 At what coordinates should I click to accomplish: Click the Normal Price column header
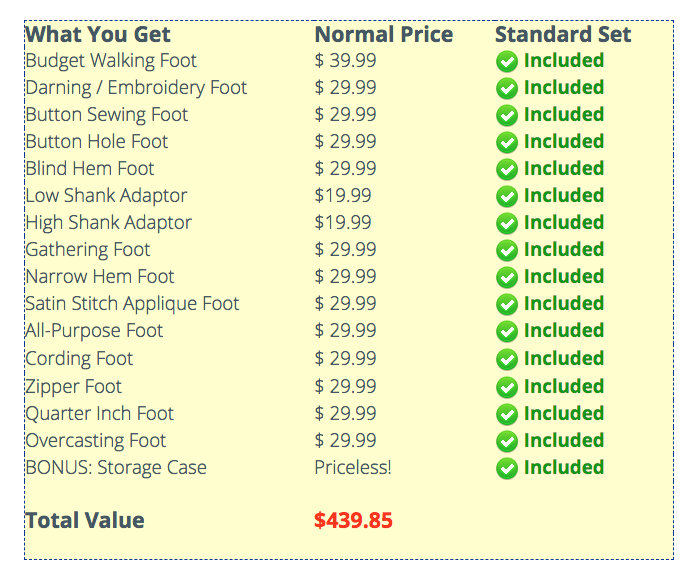[x=383, y=35]
